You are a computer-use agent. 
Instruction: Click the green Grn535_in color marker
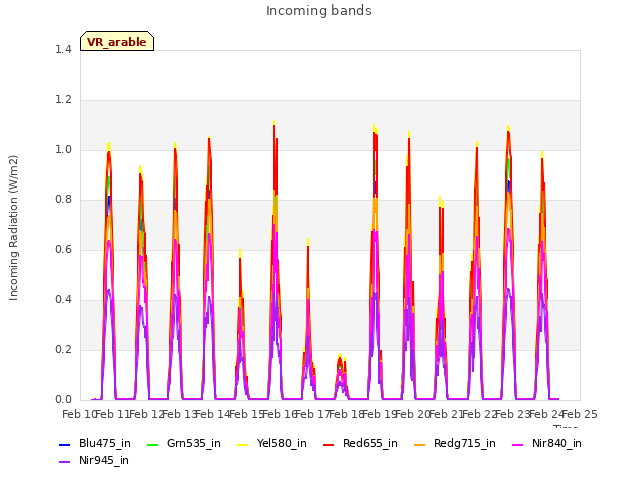152,444
